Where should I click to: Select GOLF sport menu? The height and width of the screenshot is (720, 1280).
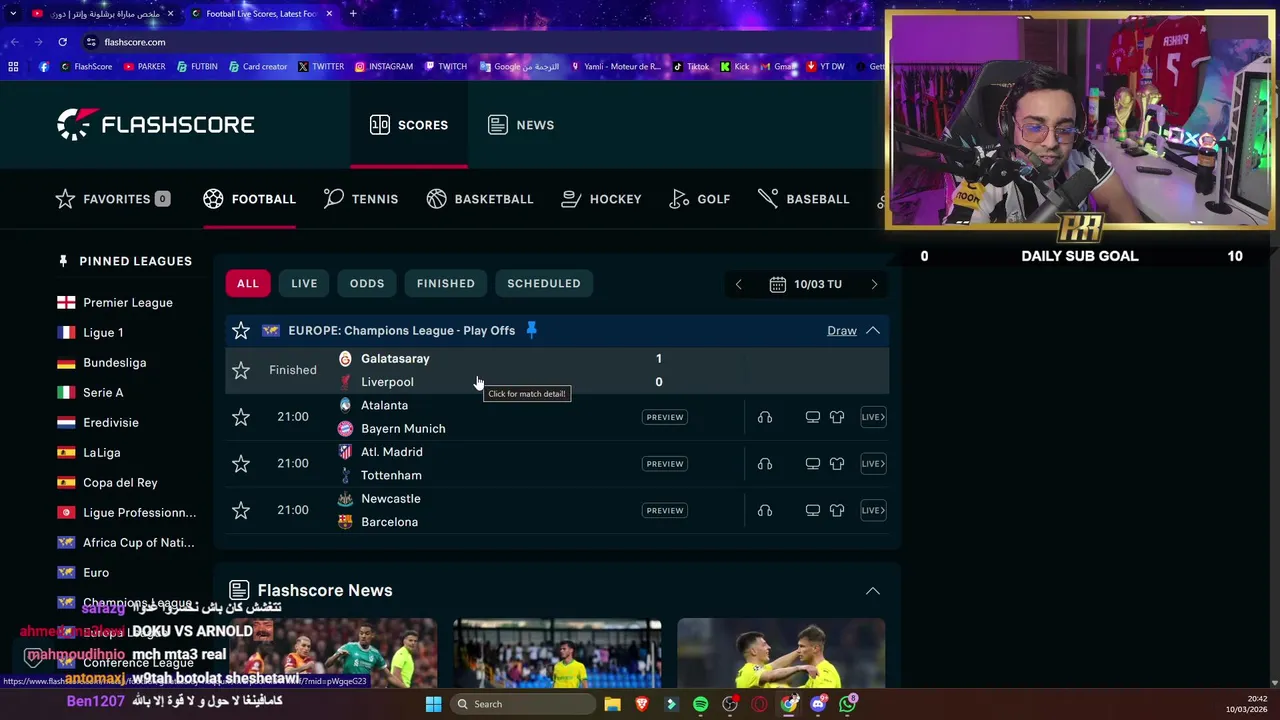click(x=700, y=199)
